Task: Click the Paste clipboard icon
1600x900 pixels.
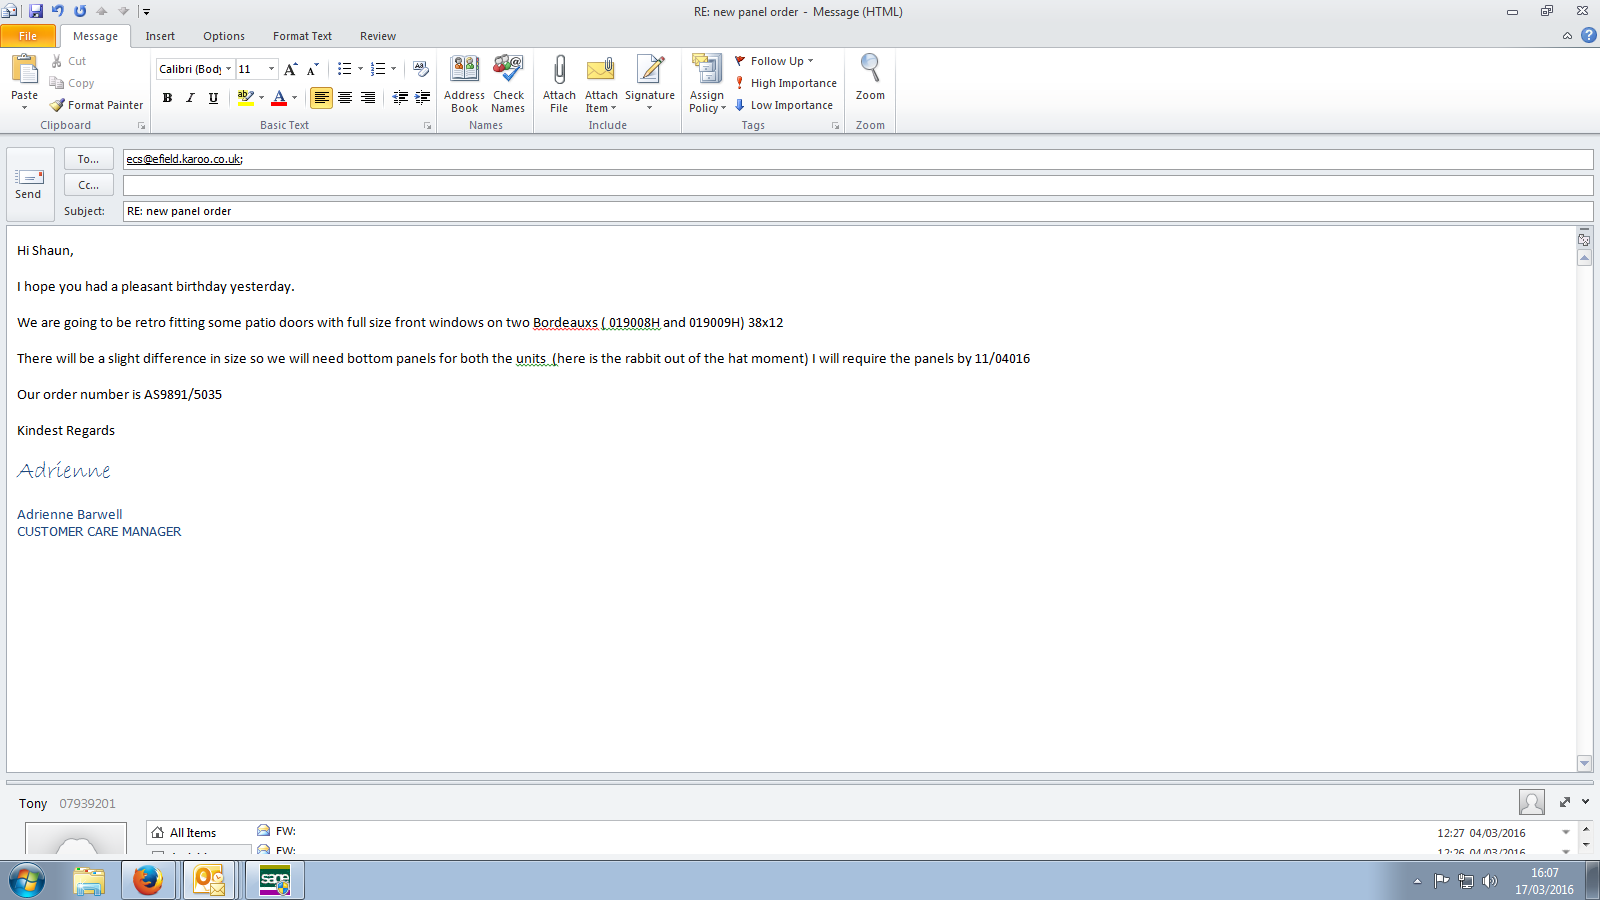Action: [x=24, y=70]
